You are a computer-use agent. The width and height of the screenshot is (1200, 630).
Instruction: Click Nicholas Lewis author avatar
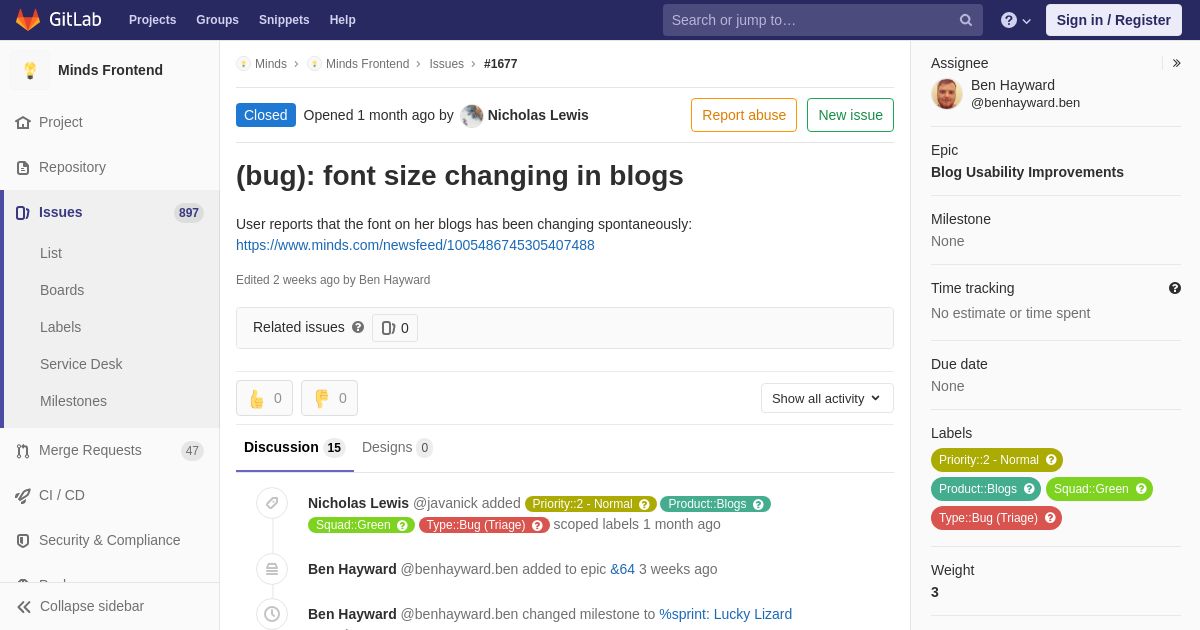point(472,115)
